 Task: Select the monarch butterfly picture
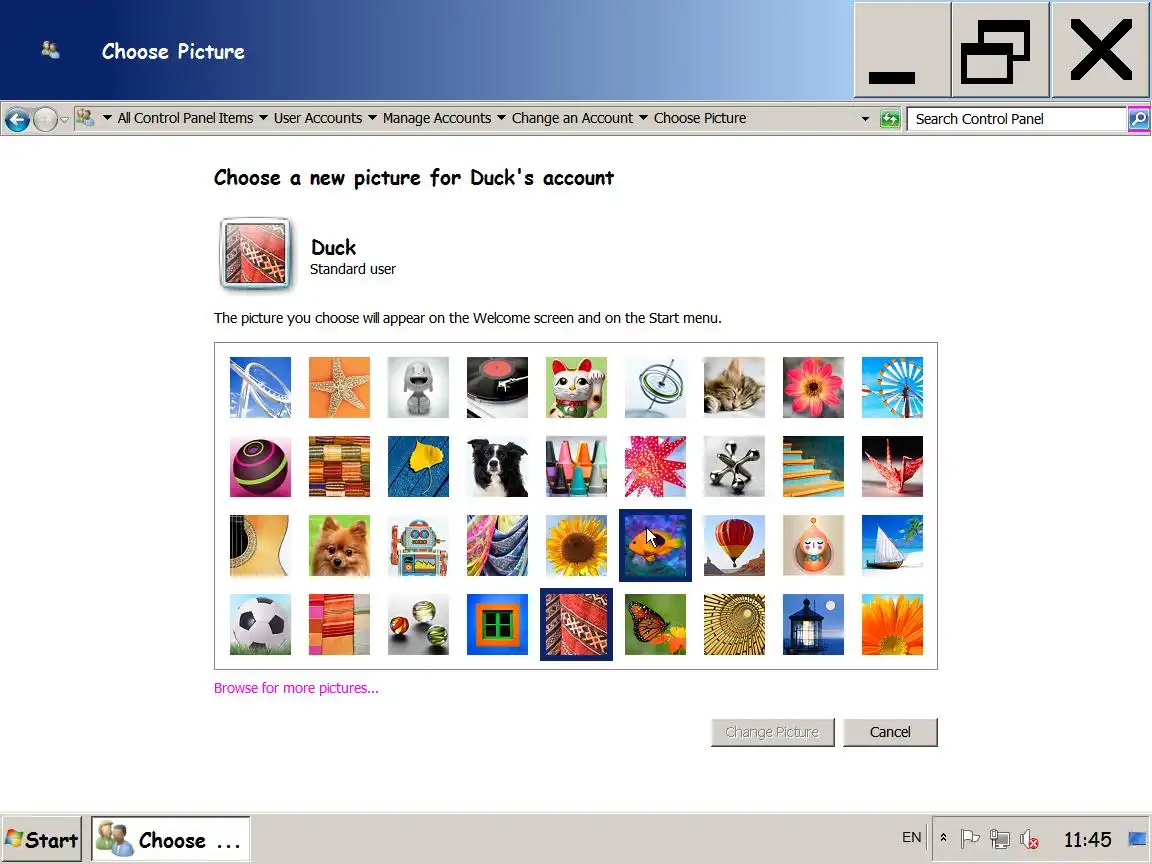(655, 624)
